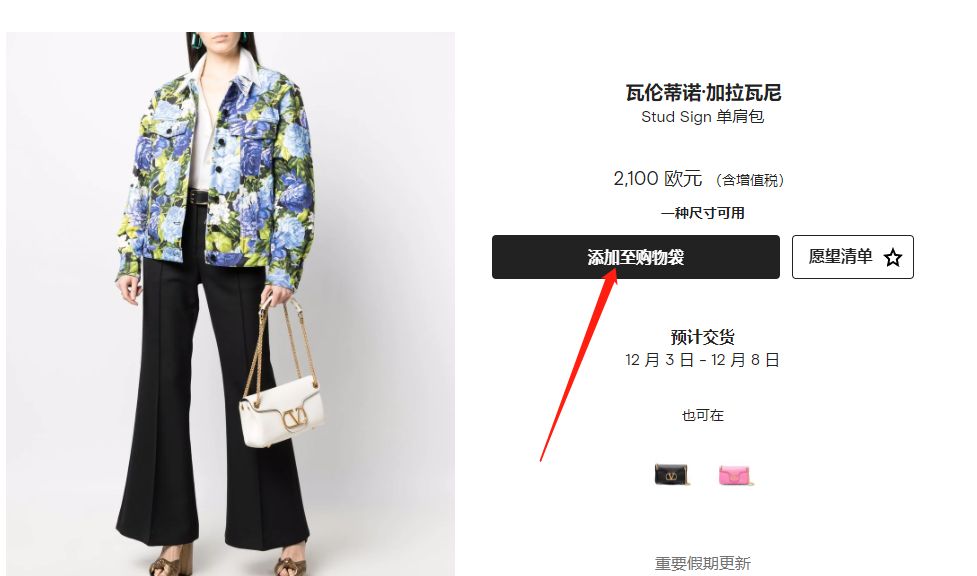Viewport: 977px width, 576px height.
Task: Open the 瓦伦蒂诺·加拉瓦尼 brand link
Action: click(x=703, y=92)
